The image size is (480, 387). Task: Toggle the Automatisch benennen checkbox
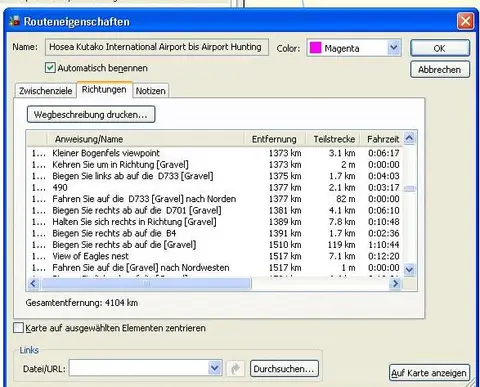click(50, 68)
